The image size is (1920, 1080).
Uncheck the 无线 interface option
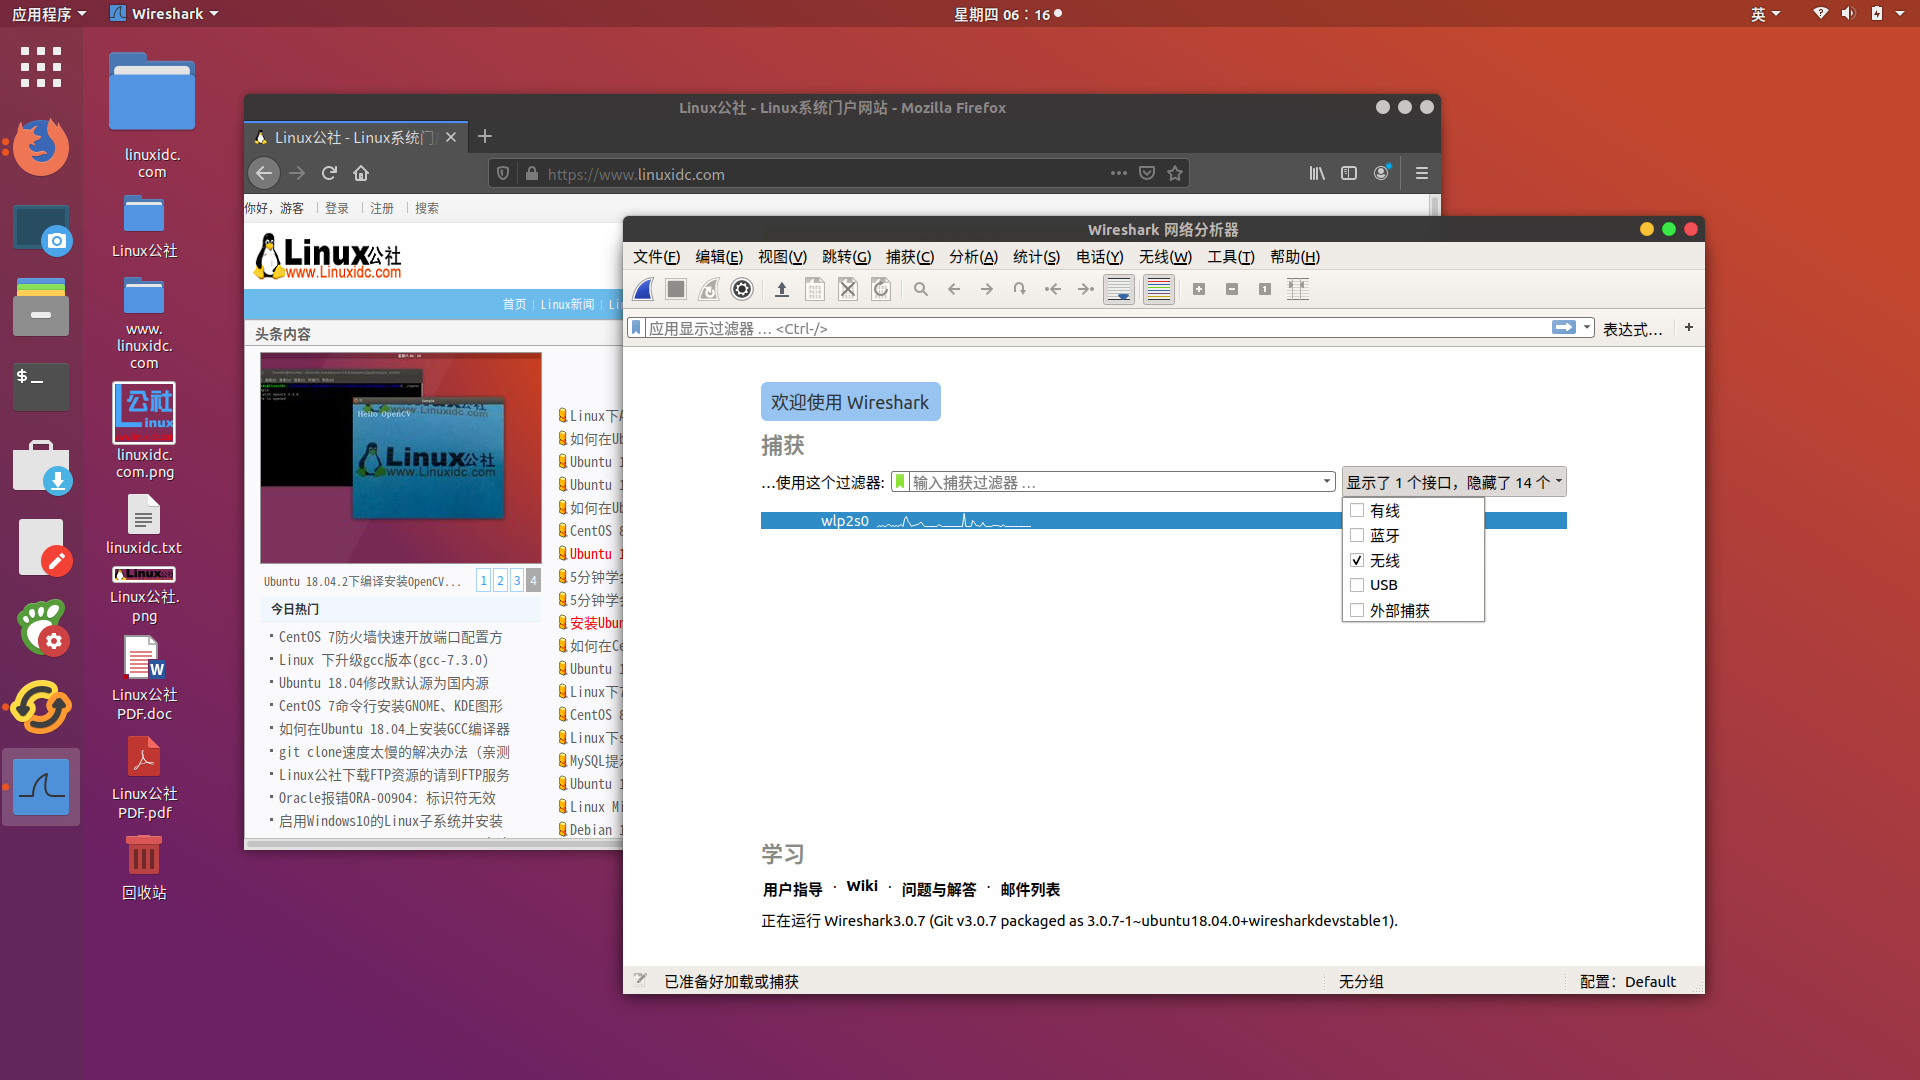(1357, 560)
